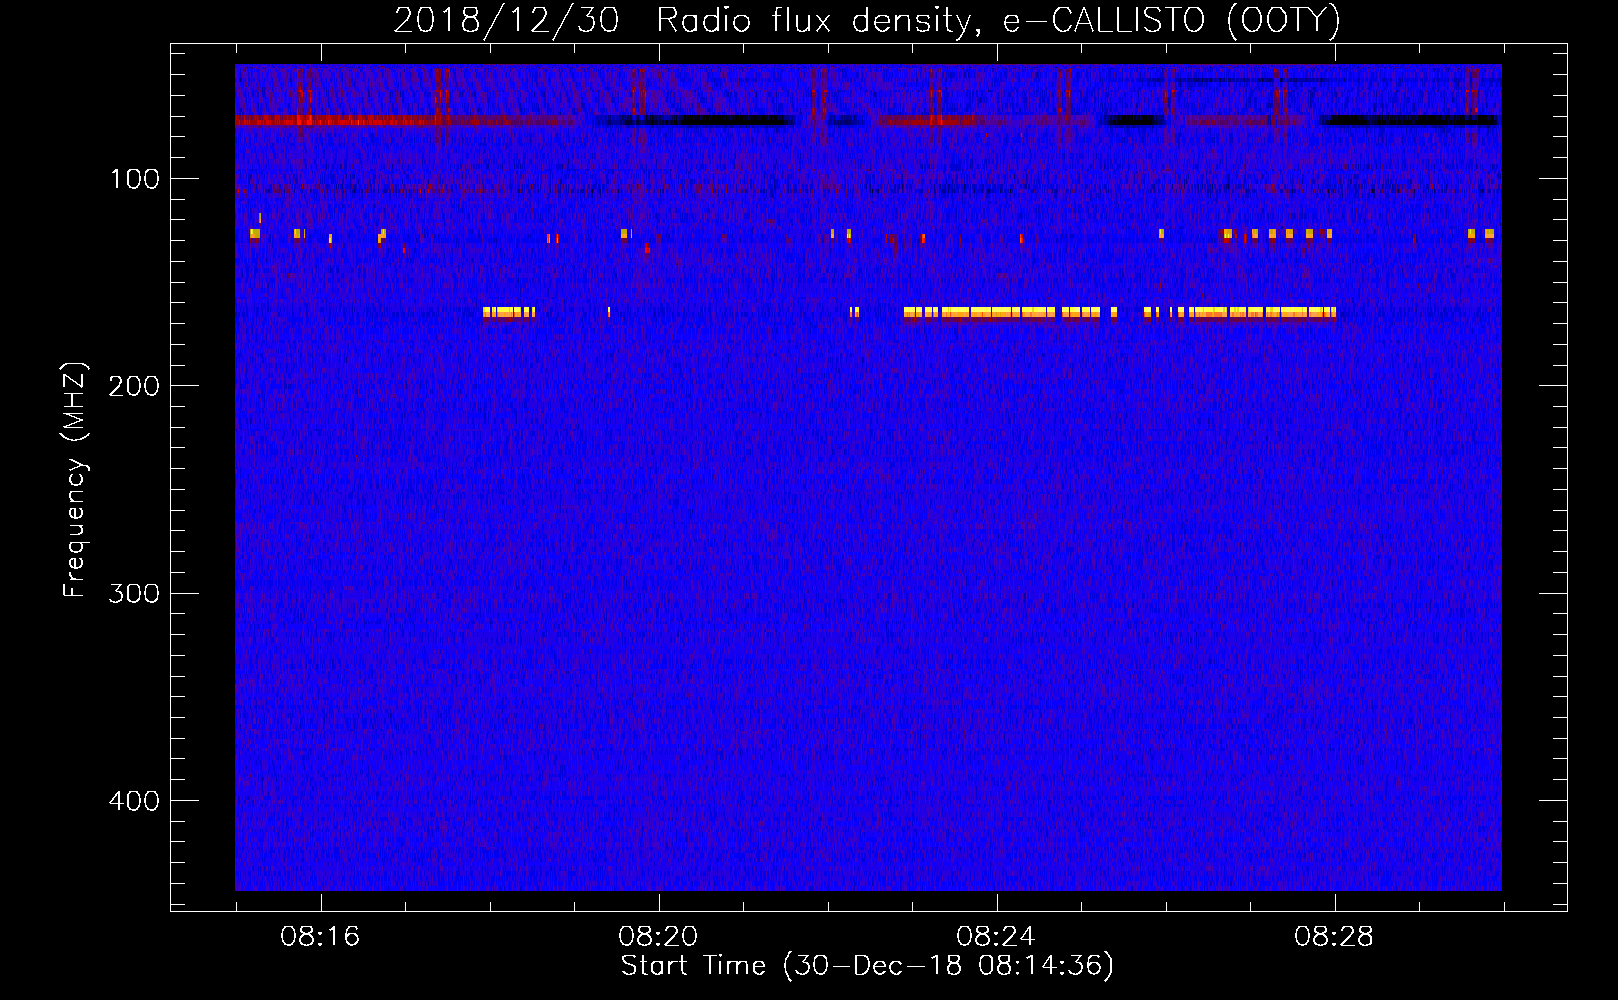This screenshot has width=1618, height=1000.
Task: Click the "Frequency (MHZ)" y-axis label
Action: [x=75, y=479]
